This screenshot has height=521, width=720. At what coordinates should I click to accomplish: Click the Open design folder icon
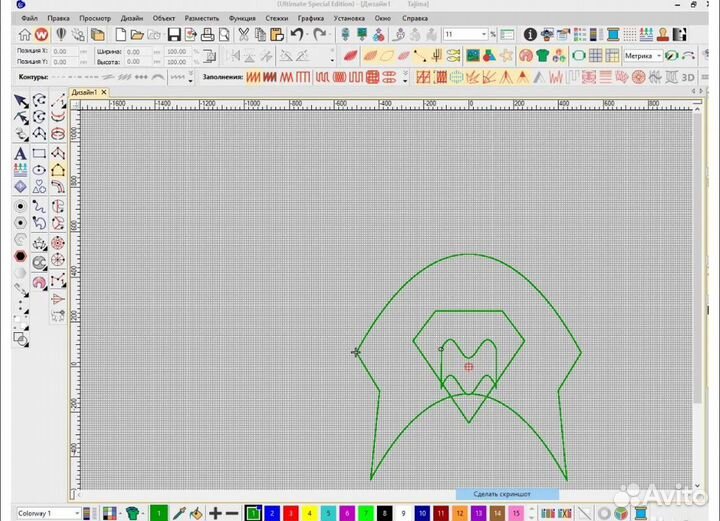click(x=137, y=34)
